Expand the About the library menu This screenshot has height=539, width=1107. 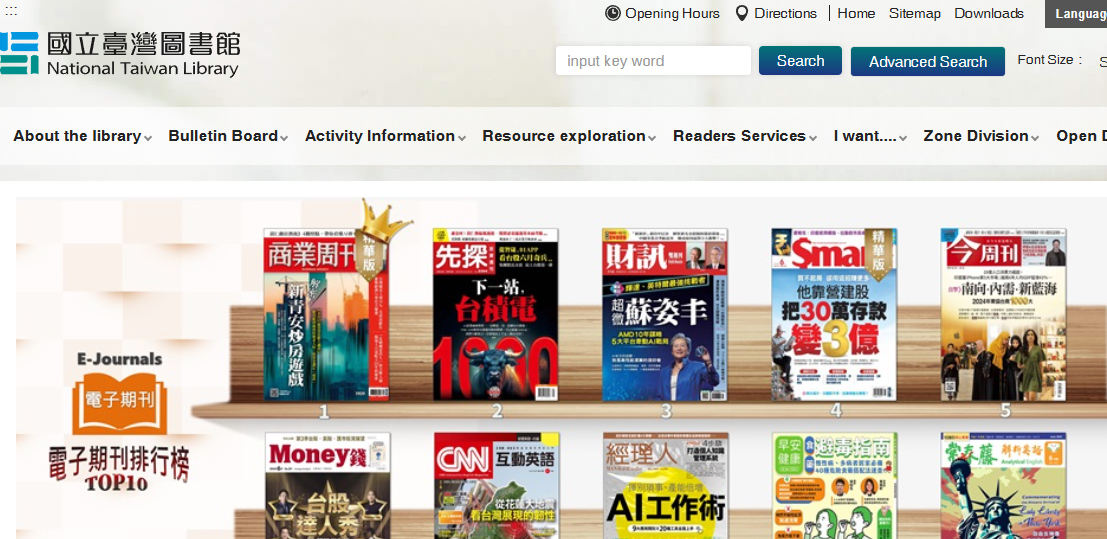pyautogui.click(x=82, y=136)
